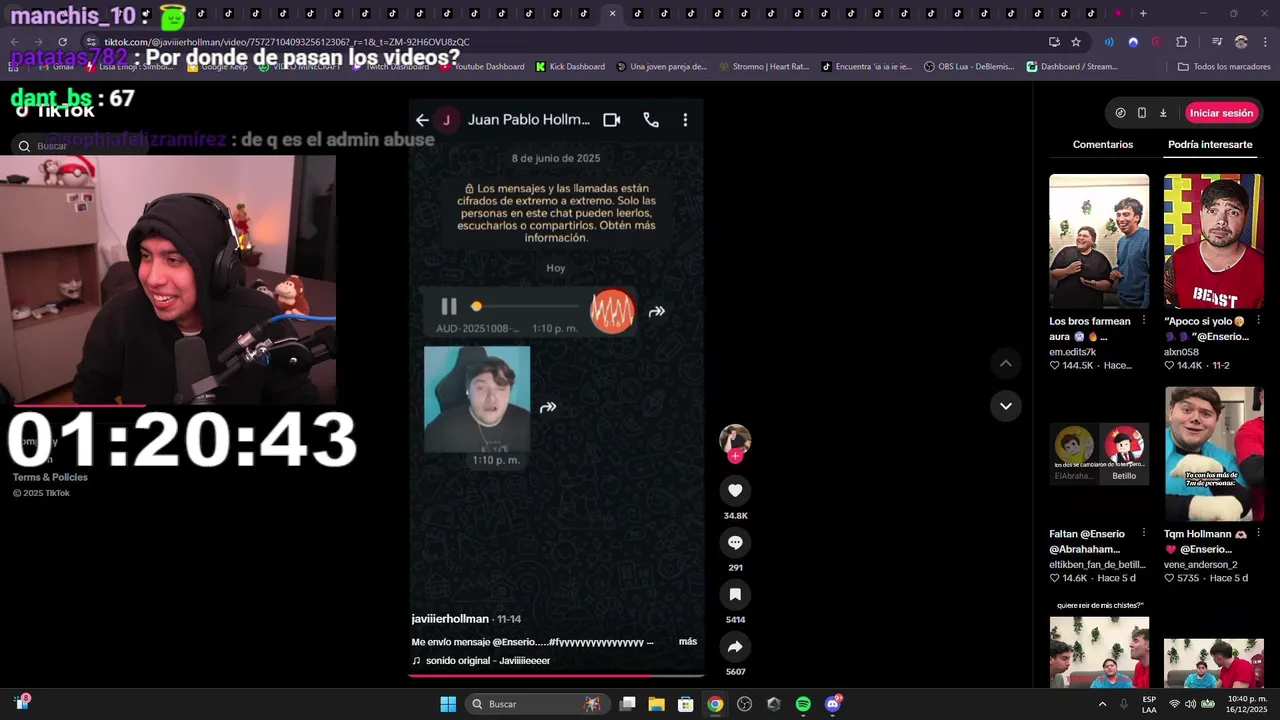Open options for Faltan @Enserio video
The width and height of the screenshot is (1280, 720).
point(1143,534)
